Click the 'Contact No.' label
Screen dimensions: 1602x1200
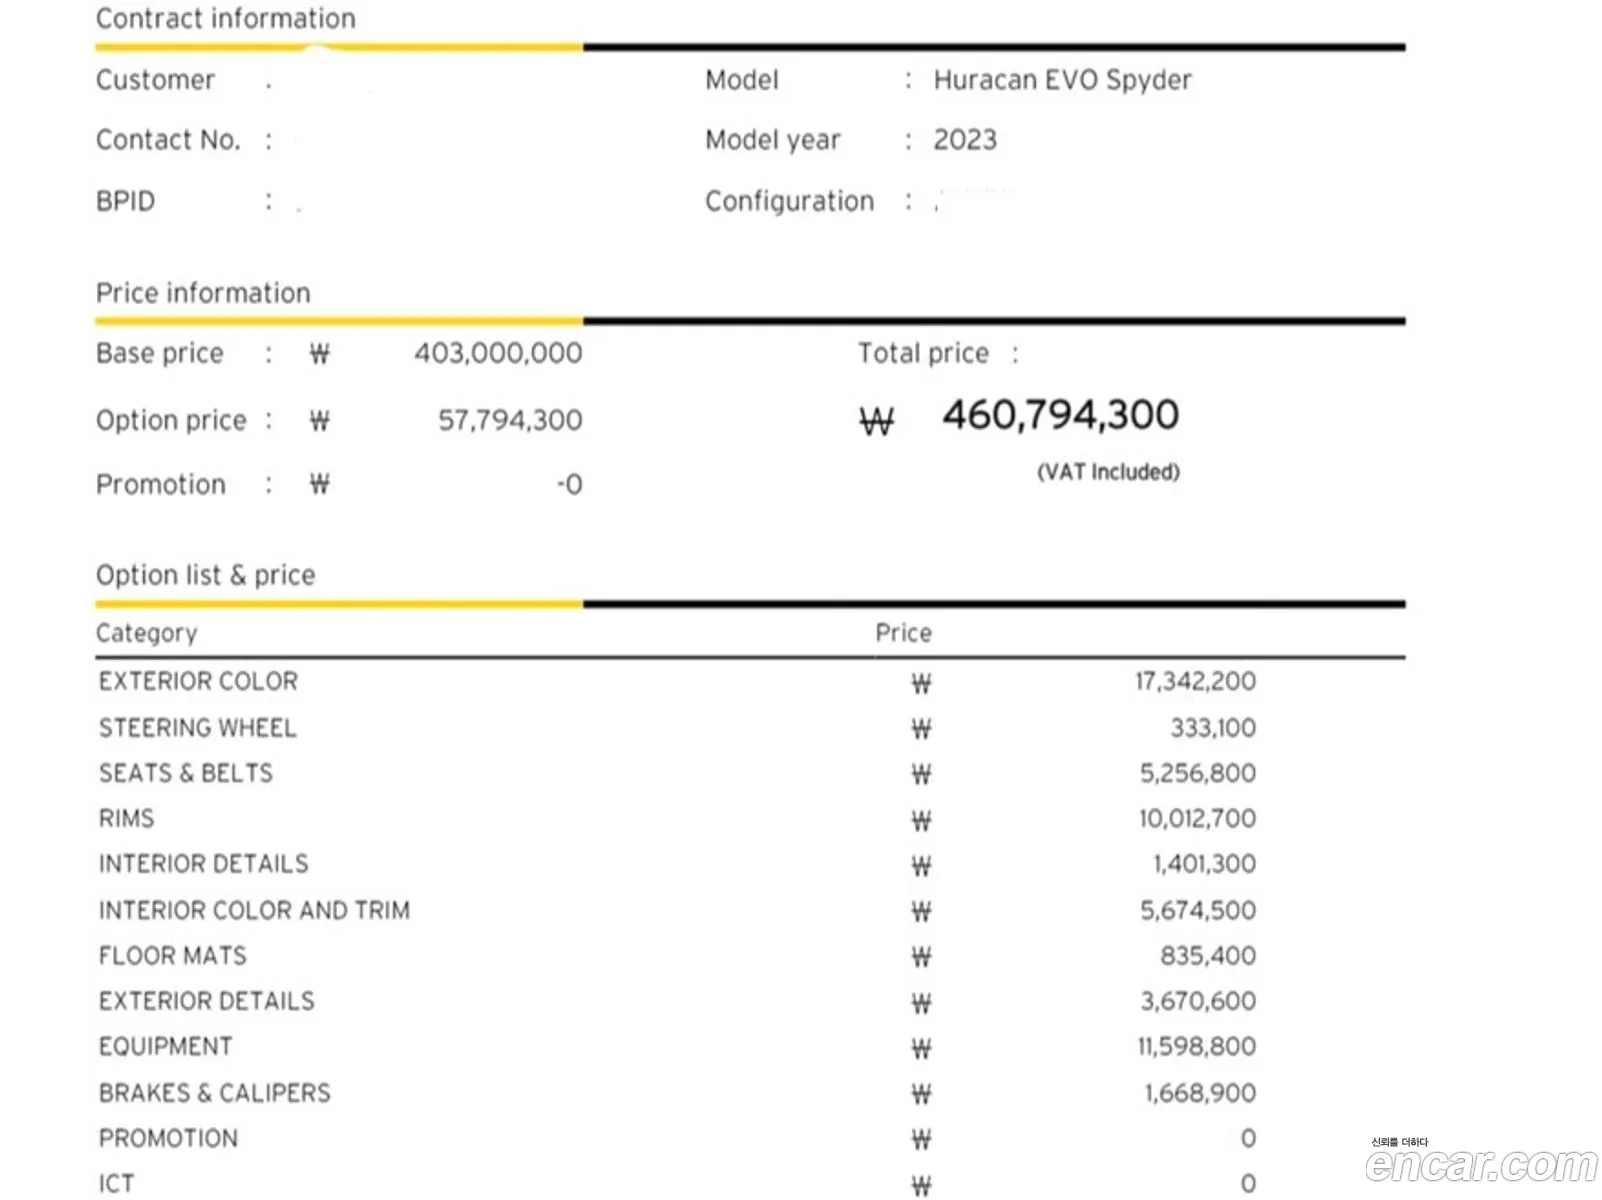[x=168, y=140]
